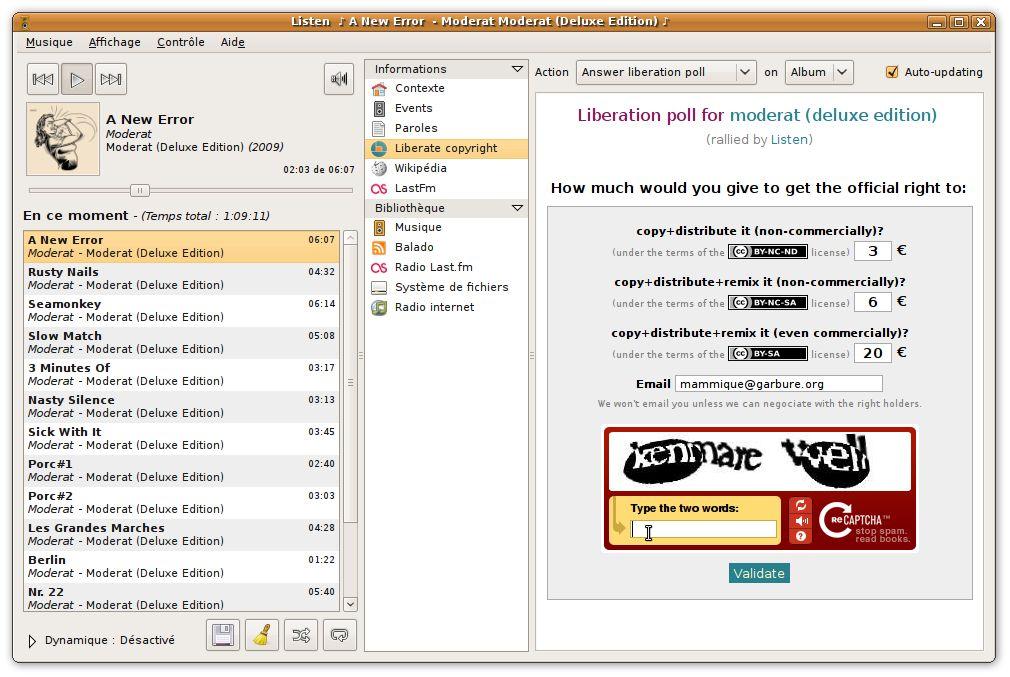Open reCAPTCHA help question mark icon
Viewport: 1010px width, 677px height.
(801, 536)
